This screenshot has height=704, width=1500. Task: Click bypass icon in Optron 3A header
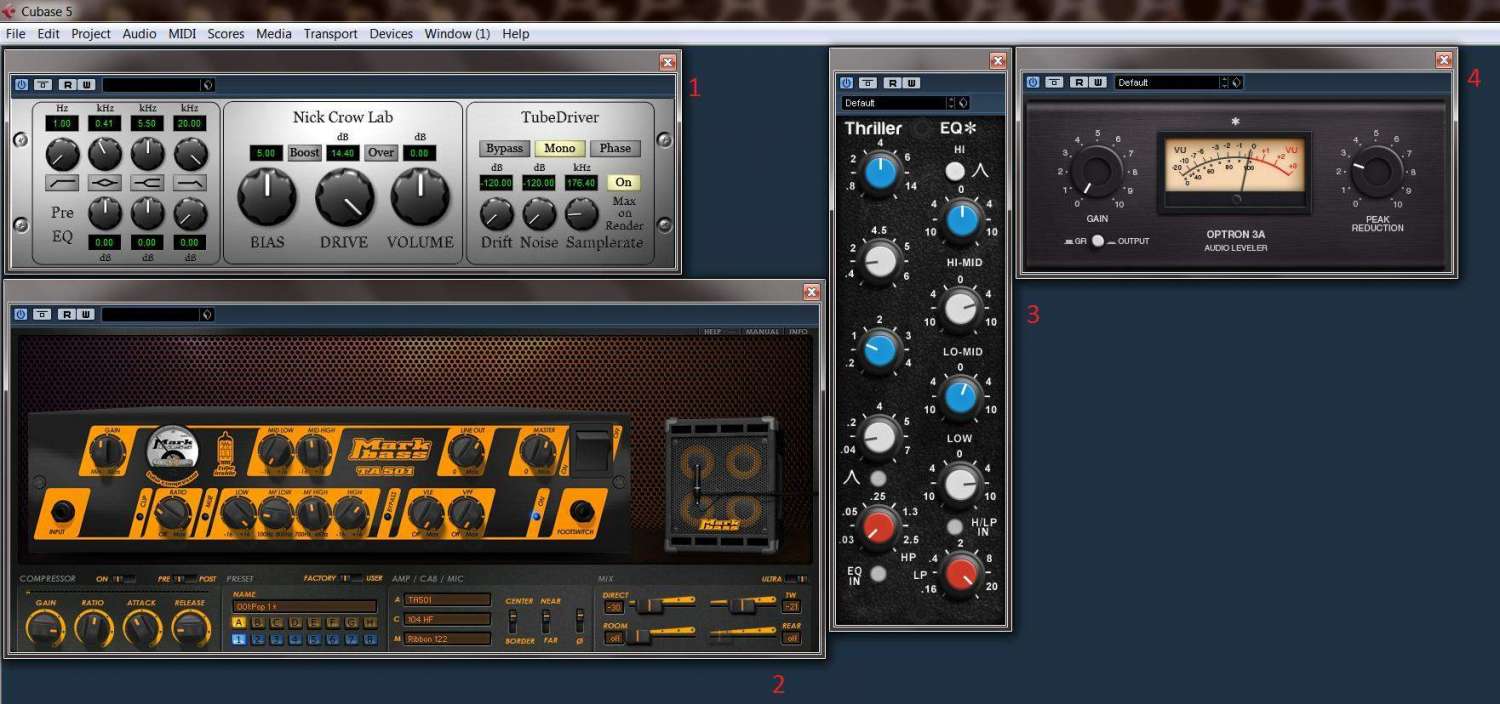click(1055, 82)
